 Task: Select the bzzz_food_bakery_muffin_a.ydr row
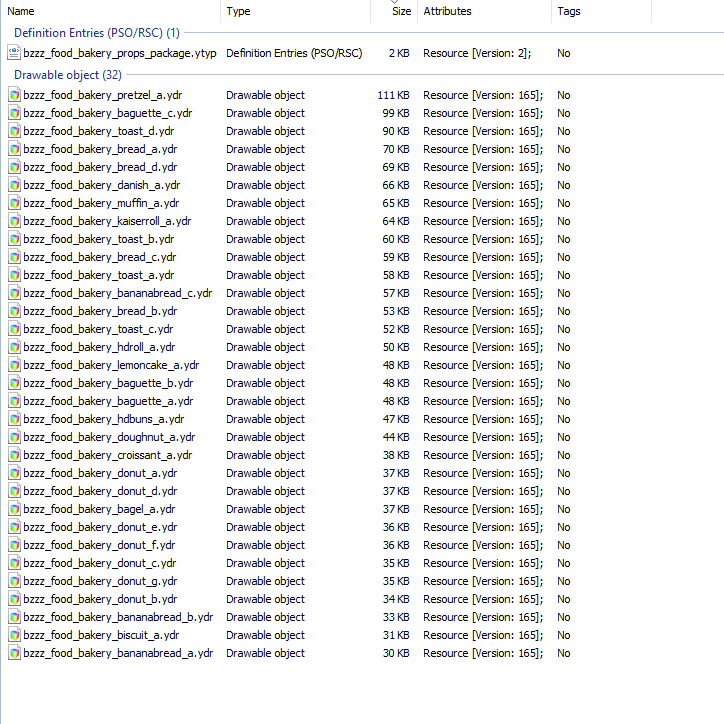289,203
